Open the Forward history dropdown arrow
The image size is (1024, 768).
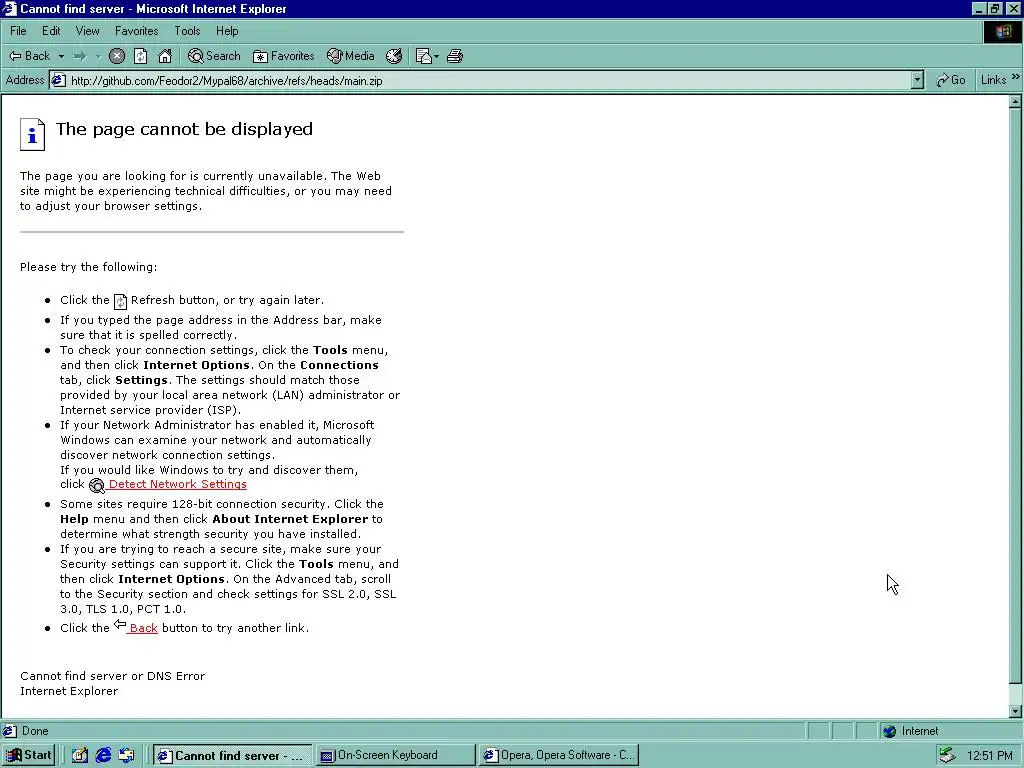[x=98, y=56]
